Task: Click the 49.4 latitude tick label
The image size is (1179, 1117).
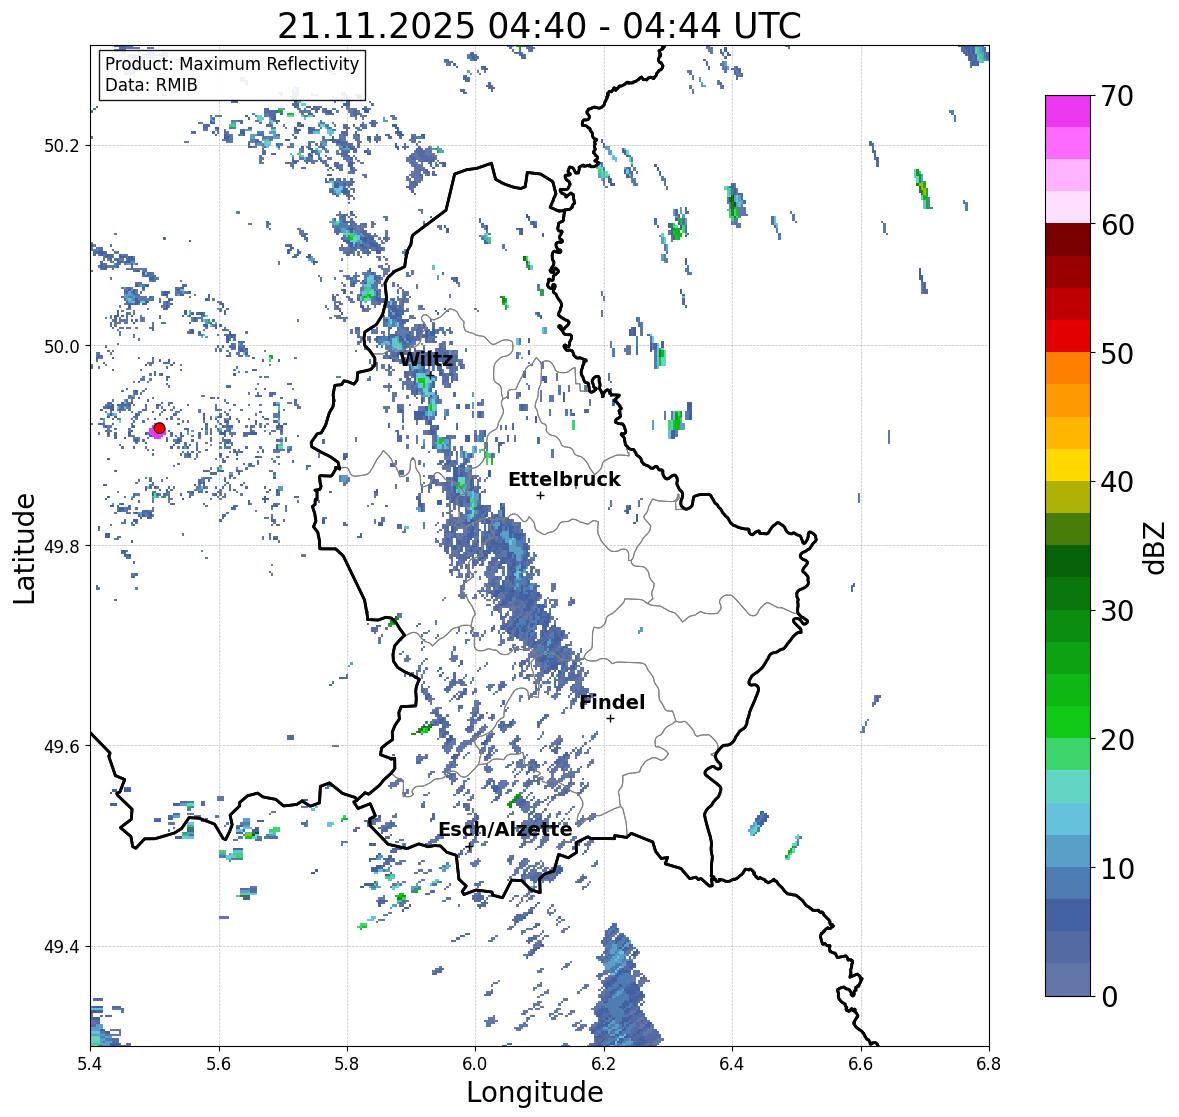Action: [62, 947]
